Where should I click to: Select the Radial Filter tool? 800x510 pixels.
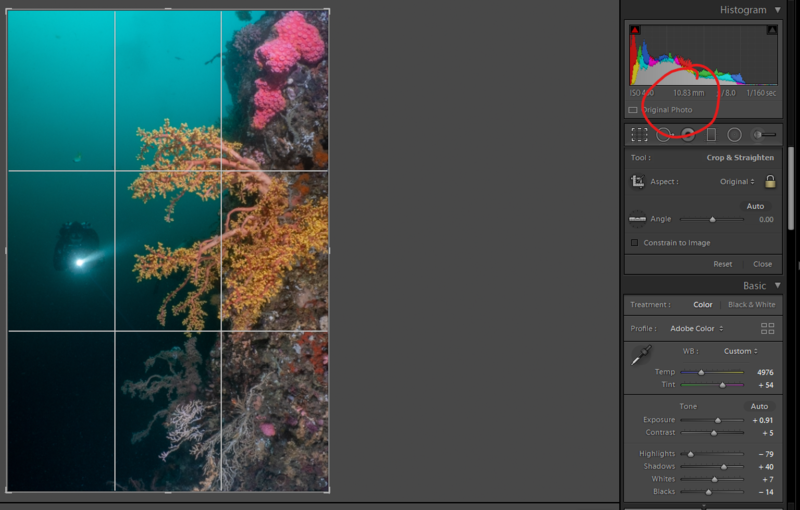coord(734,134)
